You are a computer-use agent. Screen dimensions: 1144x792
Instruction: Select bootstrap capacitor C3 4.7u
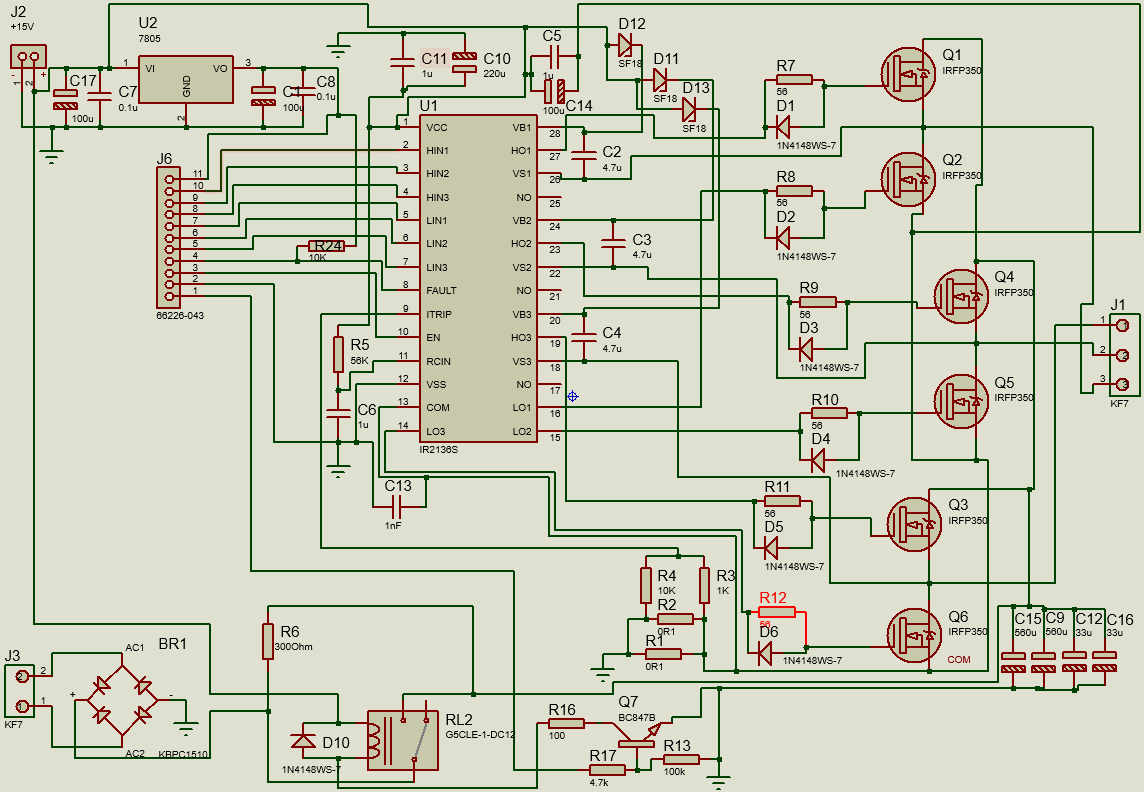tap(613, 243)
